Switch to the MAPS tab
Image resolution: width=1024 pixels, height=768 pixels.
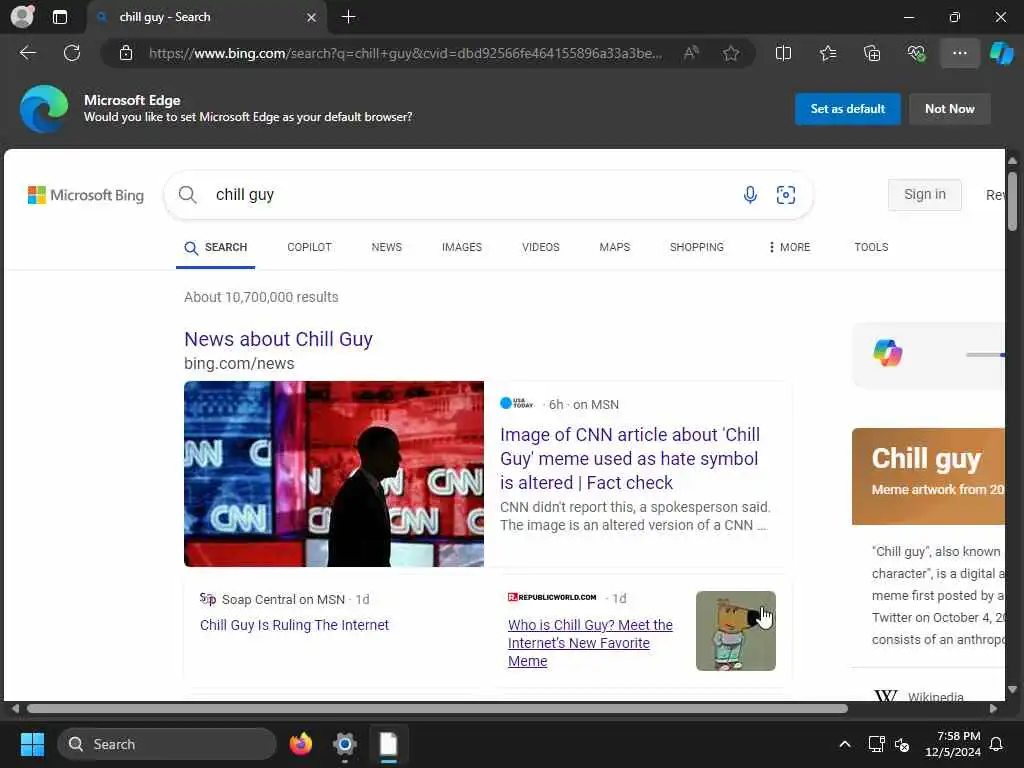pyautogui.click(x=615, y=248)
